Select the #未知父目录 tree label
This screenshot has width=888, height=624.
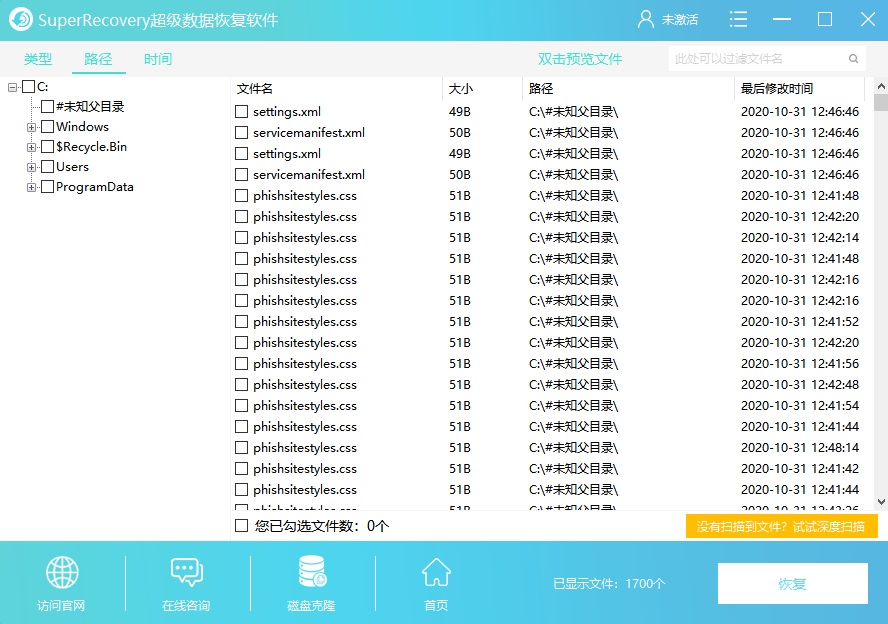tap(90, 106)
